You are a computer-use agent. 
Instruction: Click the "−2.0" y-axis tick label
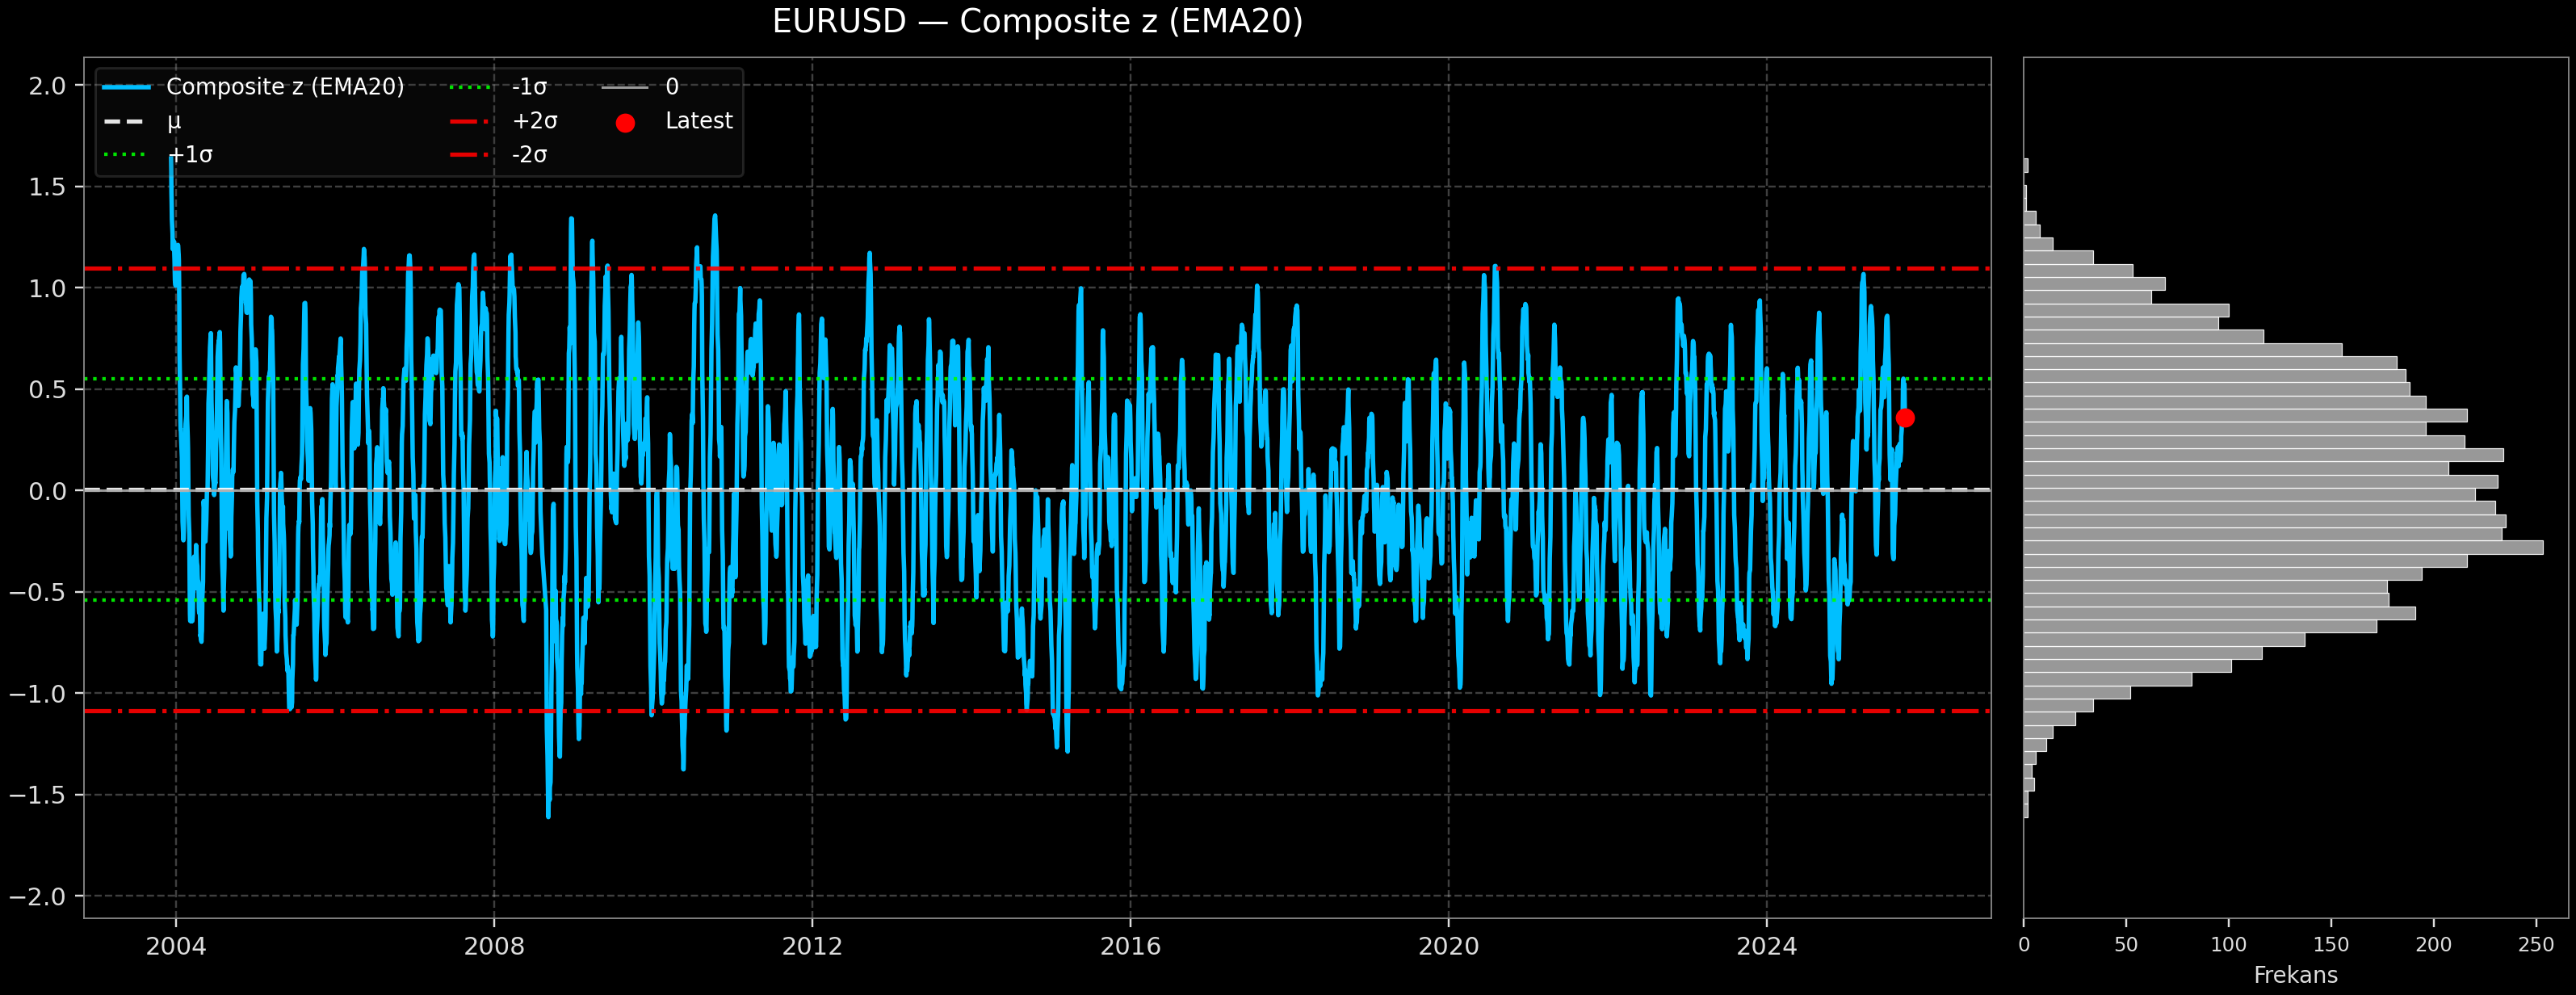38,896
